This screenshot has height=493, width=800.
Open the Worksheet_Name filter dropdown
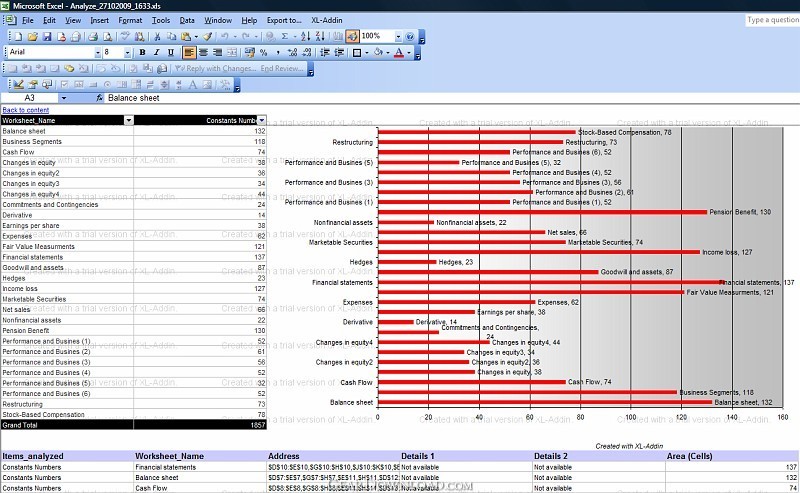coord(127,120)
